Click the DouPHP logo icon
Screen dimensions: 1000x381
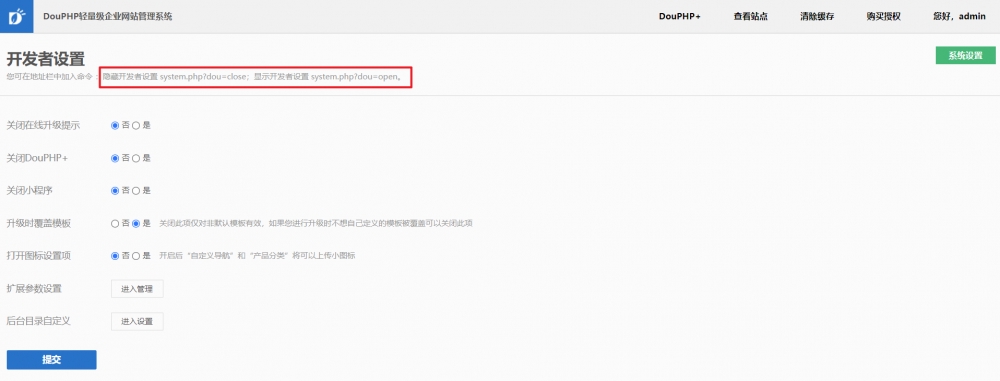[17, 17]
